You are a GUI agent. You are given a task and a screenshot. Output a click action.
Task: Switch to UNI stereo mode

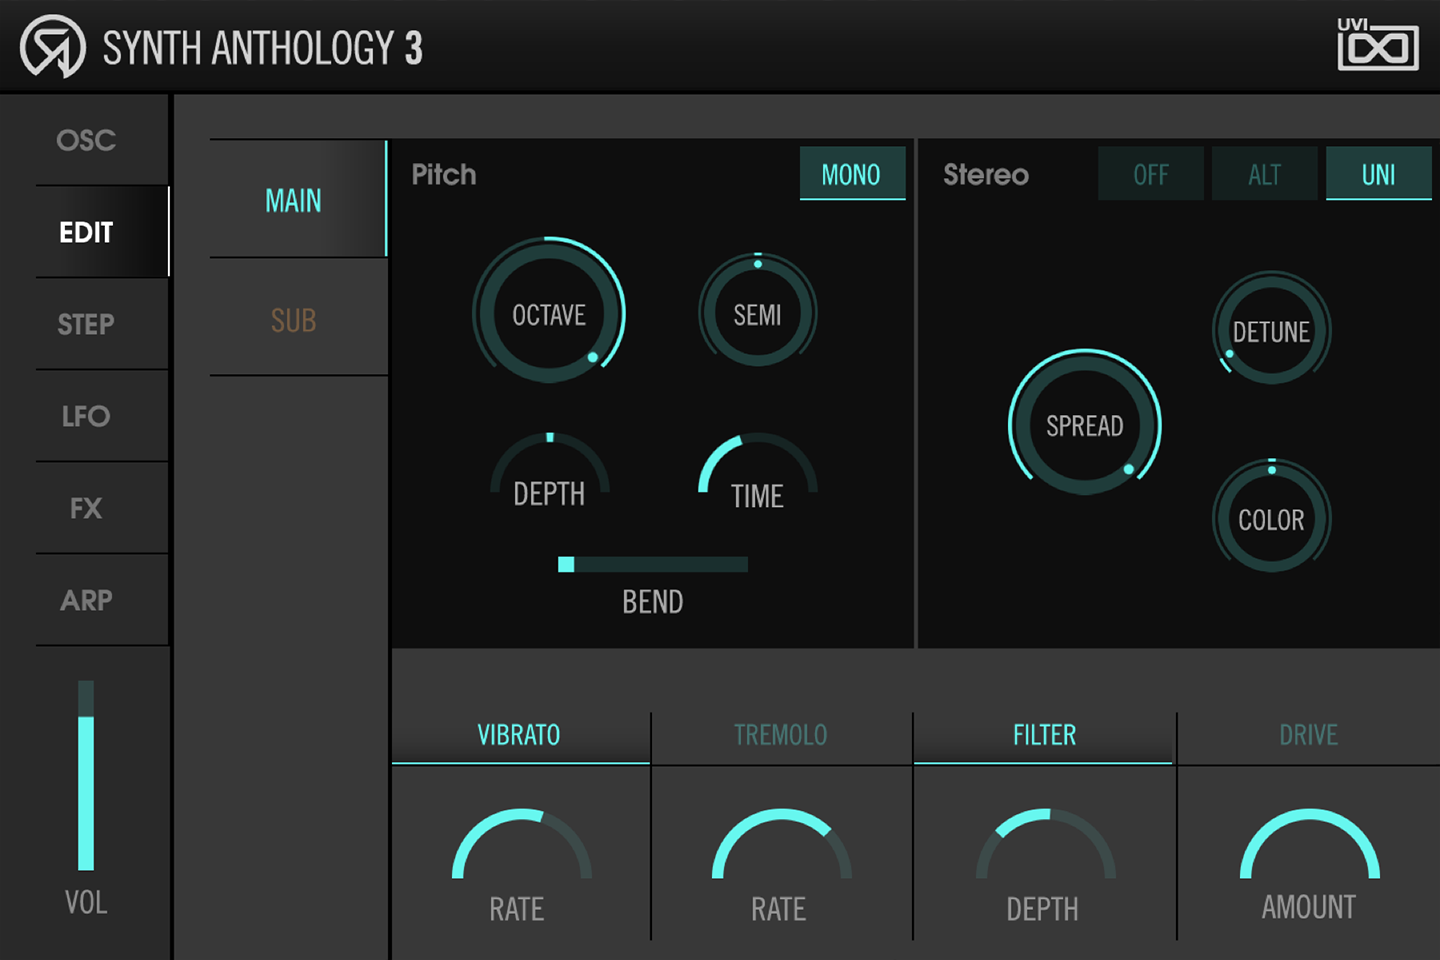click(1378, 173)
